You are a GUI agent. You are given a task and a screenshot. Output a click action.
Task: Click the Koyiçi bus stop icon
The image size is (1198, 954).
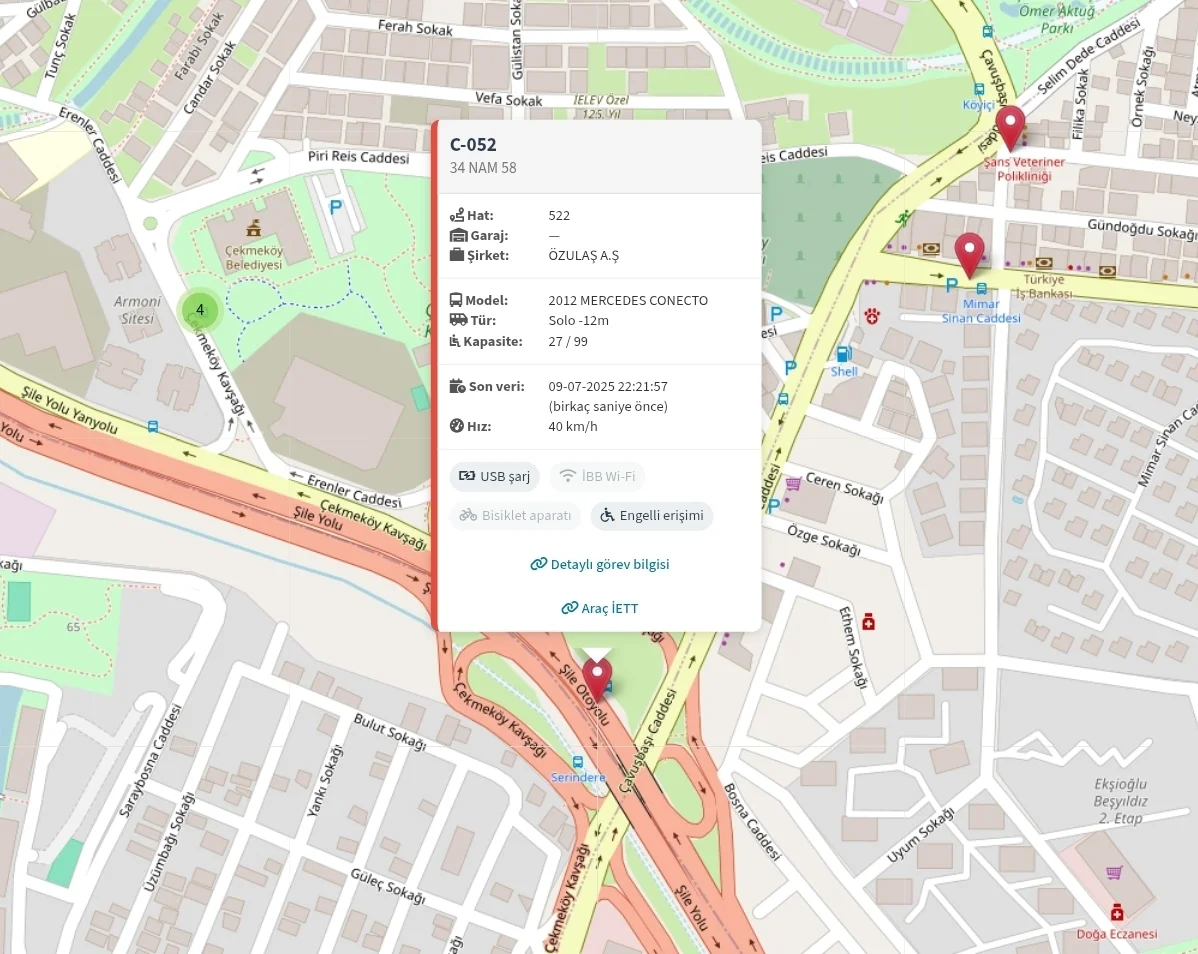coord(979,88)
